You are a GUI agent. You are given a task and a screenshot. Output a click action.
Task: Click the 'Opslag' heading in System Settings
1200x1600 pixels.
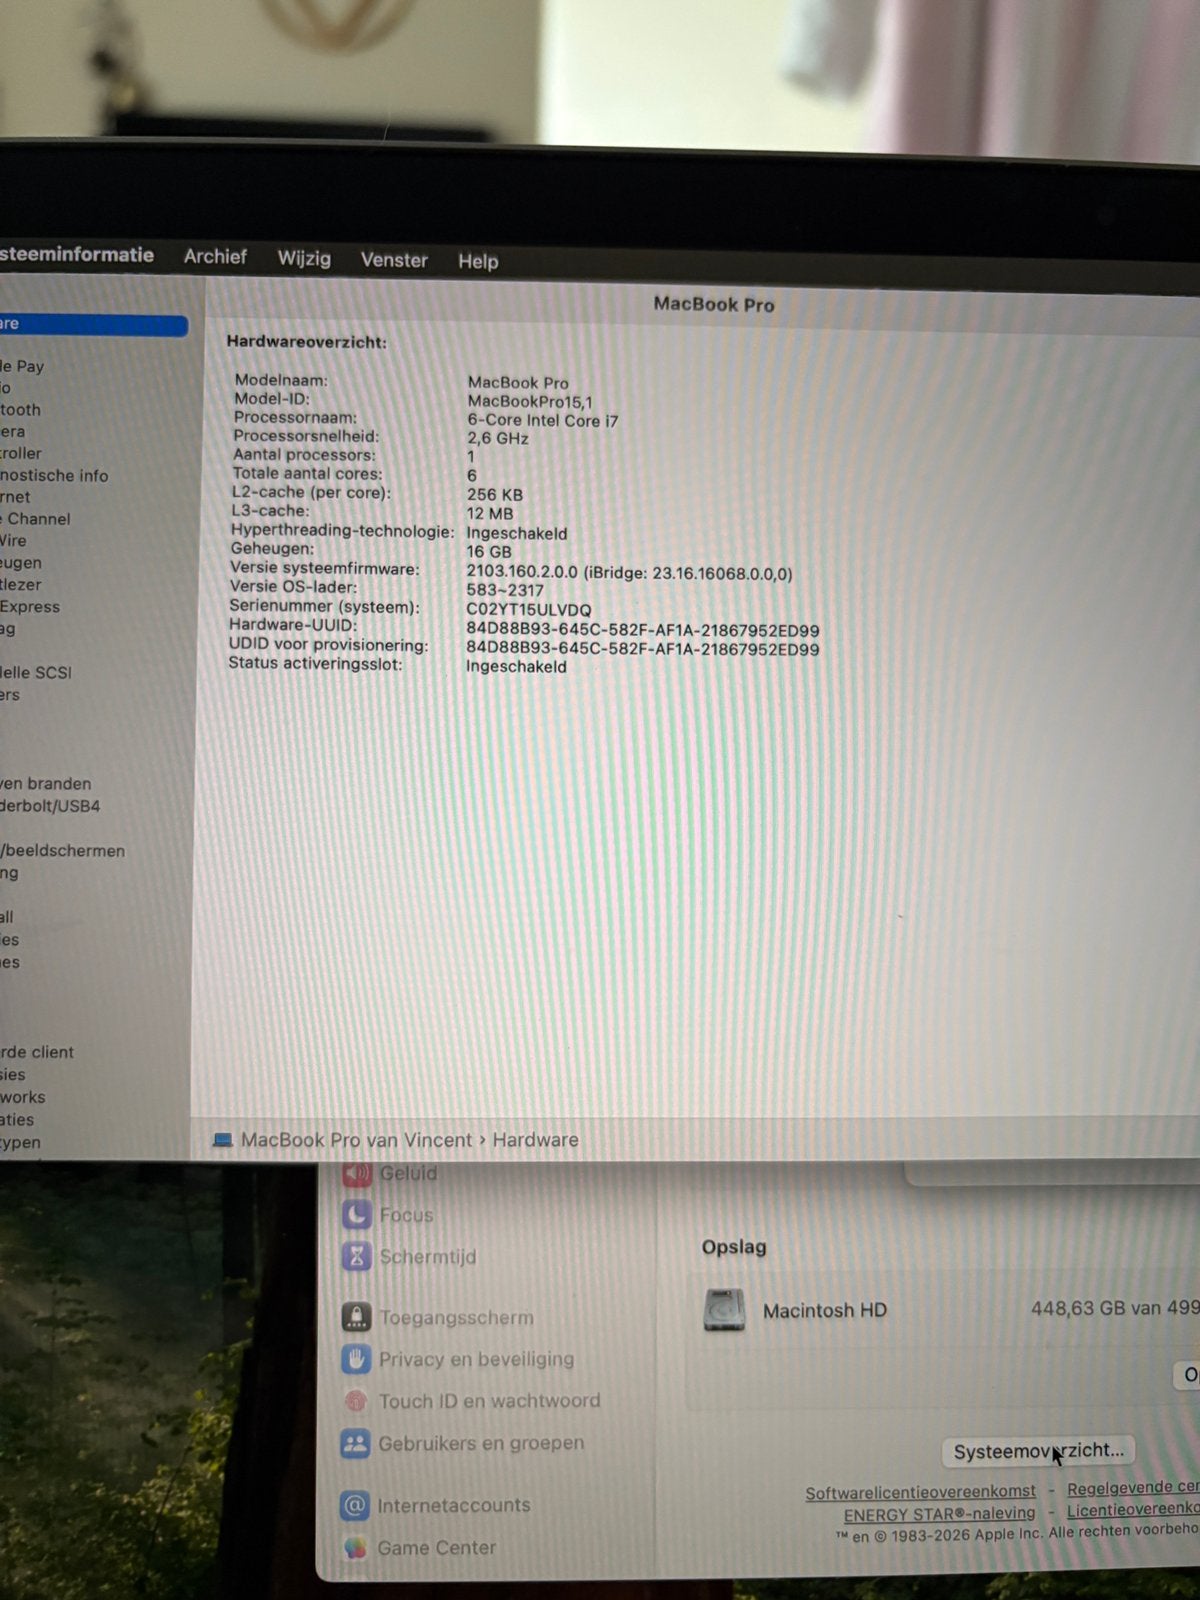point(734,1247)
